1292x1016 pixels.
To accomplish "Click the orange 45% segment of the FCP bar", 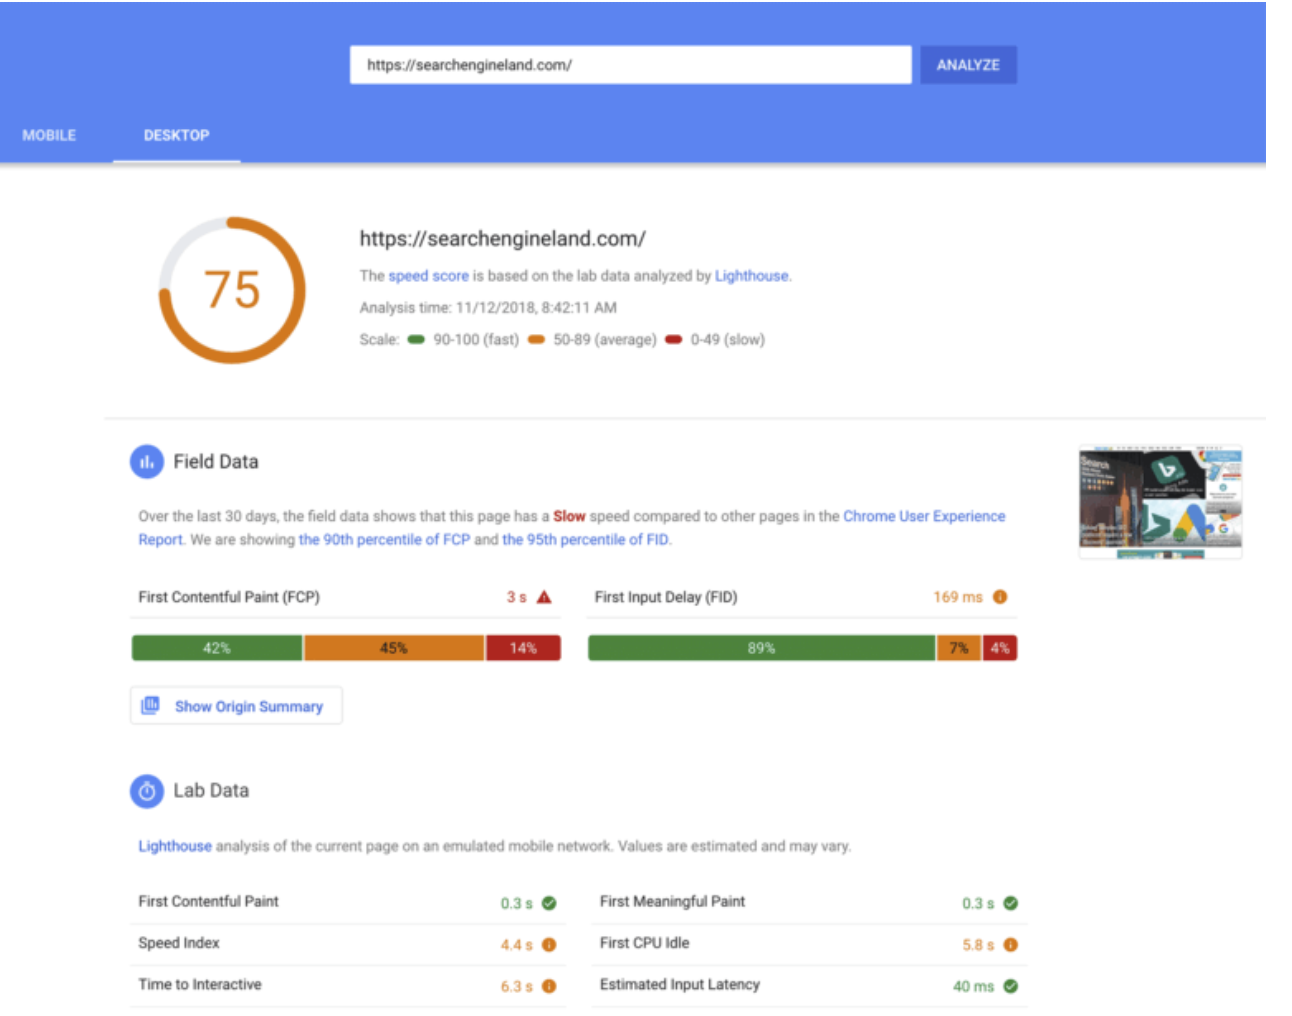I will click(x=394, y=648).
